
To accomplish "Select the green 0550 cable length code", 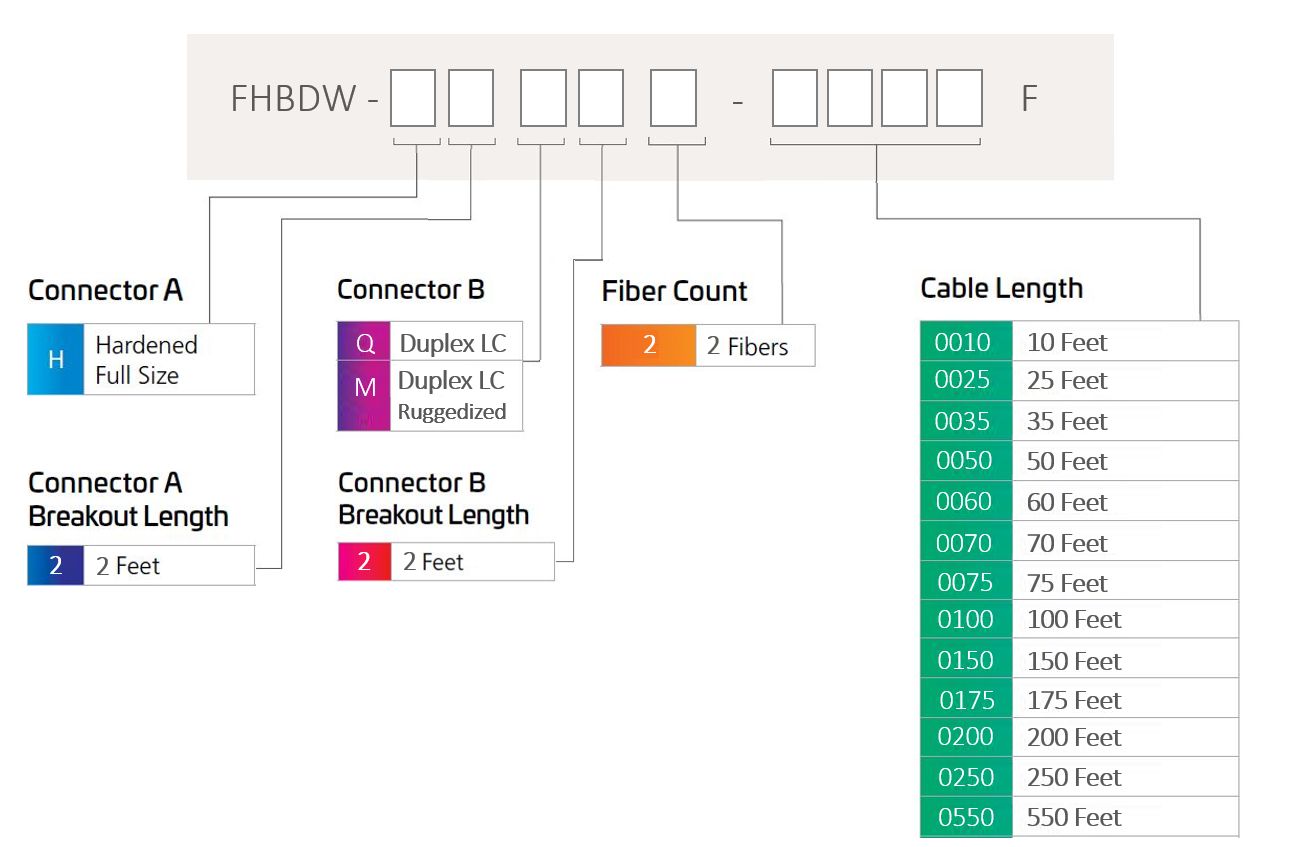I will click(966, 817).
